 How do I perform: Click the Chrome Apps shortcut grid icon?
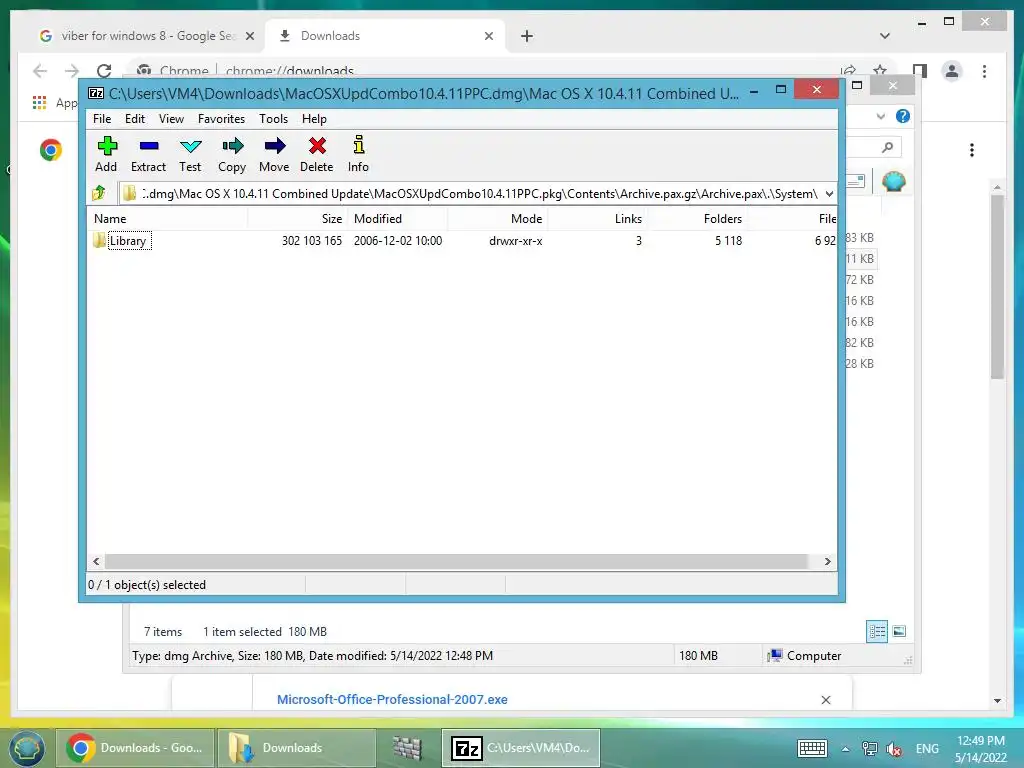tap(39, 103)
